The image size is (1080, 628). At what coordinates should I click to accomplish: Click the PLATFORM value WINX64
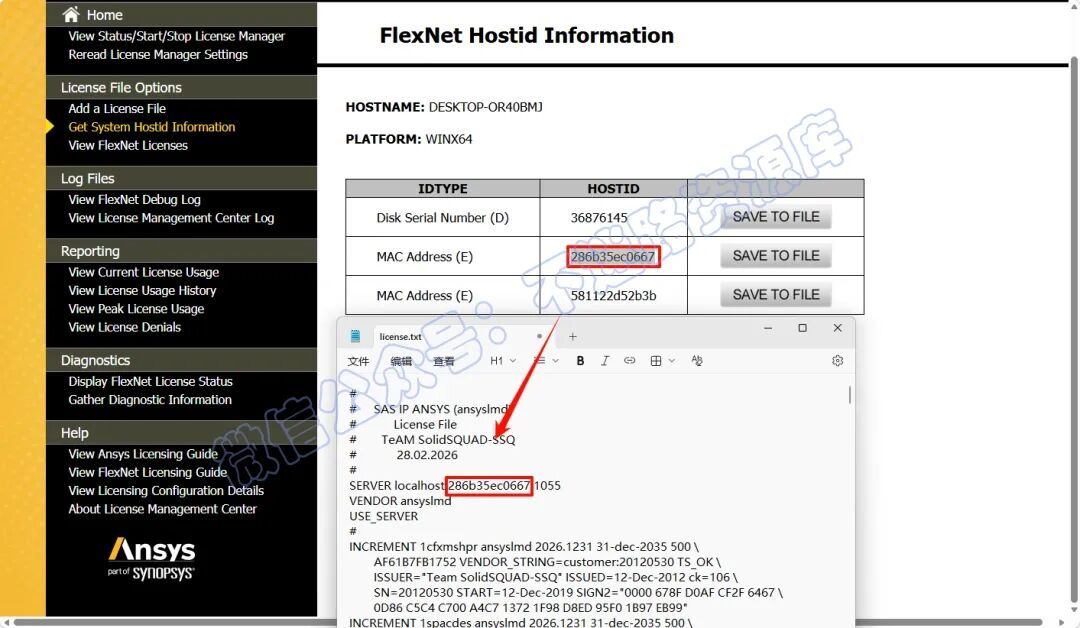(449, 139)
